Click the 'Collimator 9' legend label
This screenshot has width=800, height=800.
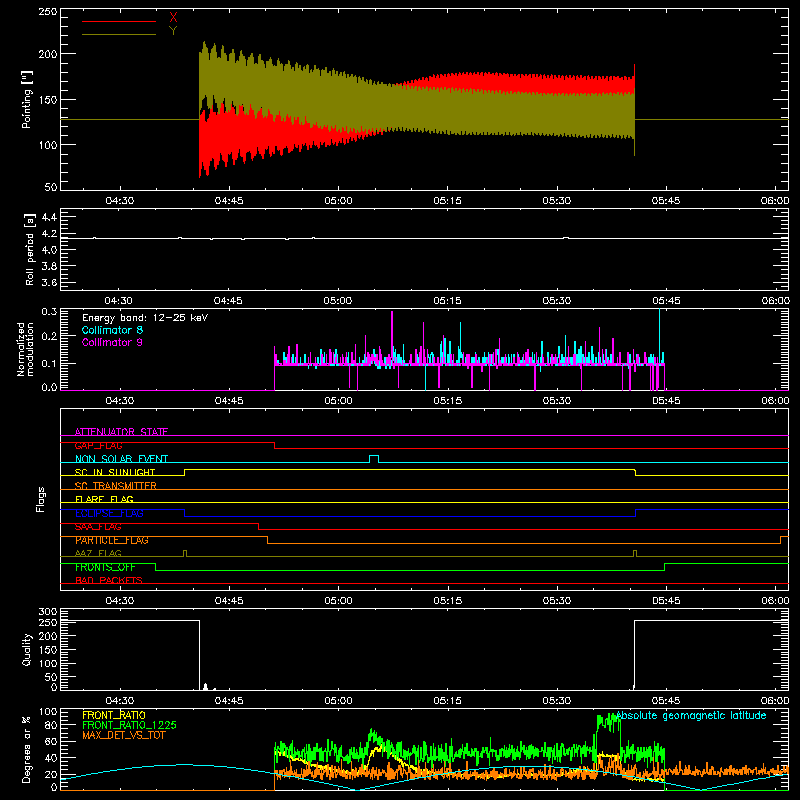(112, 342)
